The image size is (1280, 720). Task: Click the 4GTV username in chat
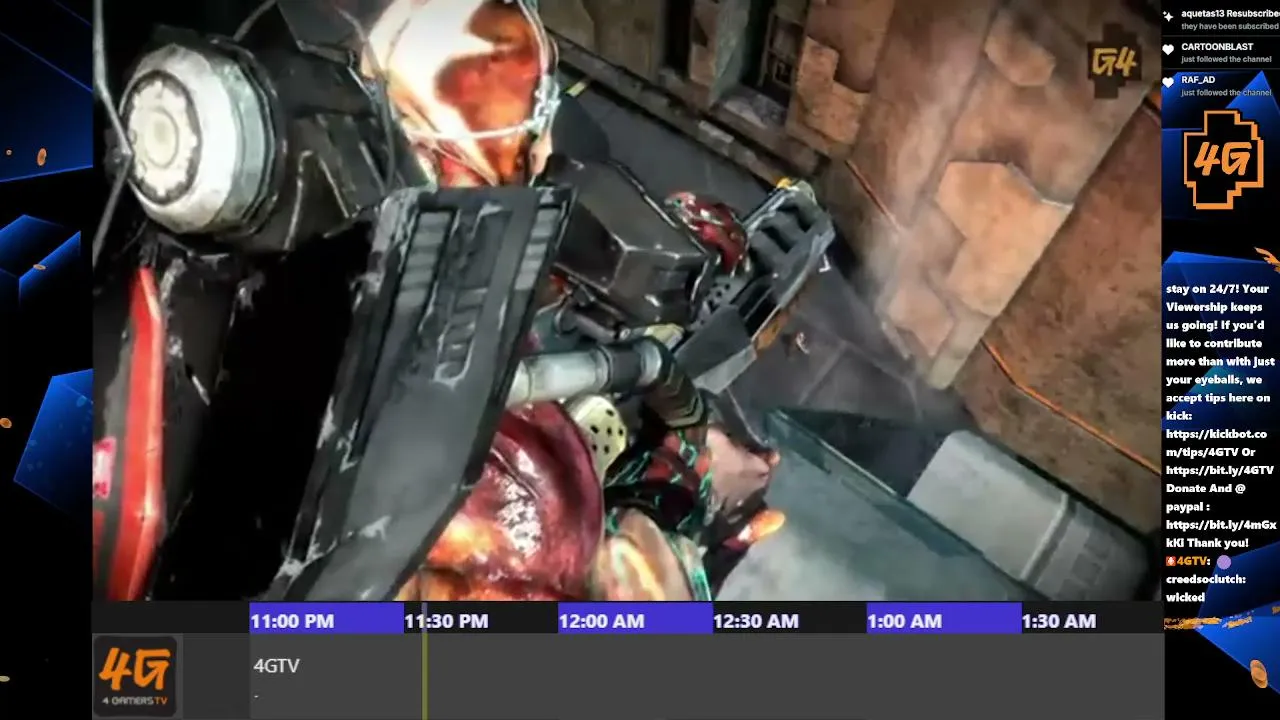tap(1194, 562)
